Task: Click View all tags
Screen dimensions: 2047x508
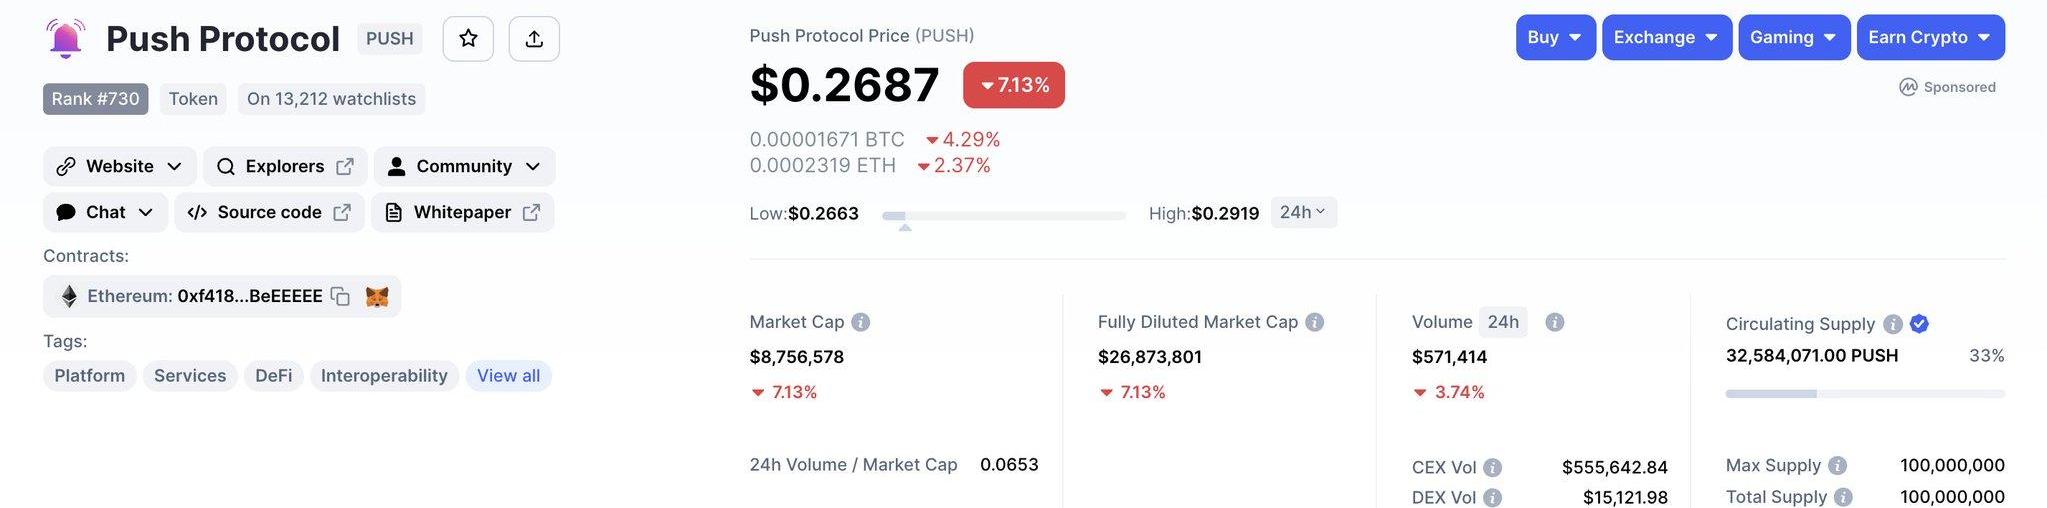Action: (x=508, y=376)
